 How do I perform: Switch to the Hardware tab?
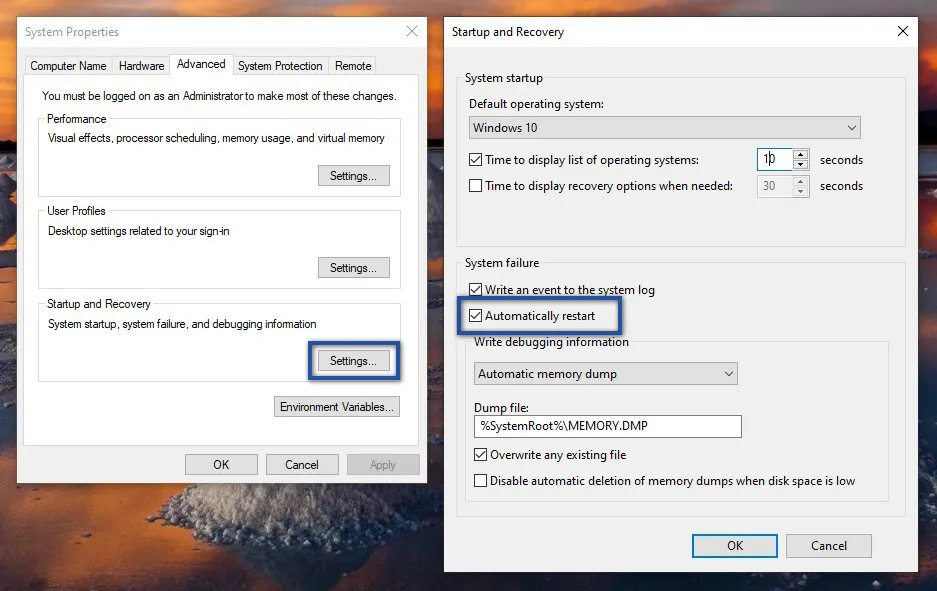[140, 65]
